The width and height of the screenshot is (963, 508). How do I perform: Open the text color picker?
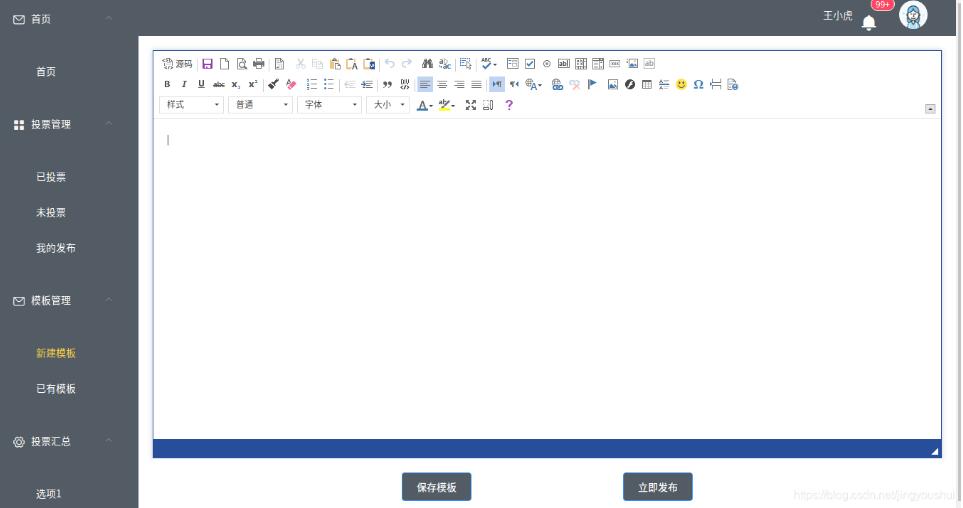pos(424,106)
